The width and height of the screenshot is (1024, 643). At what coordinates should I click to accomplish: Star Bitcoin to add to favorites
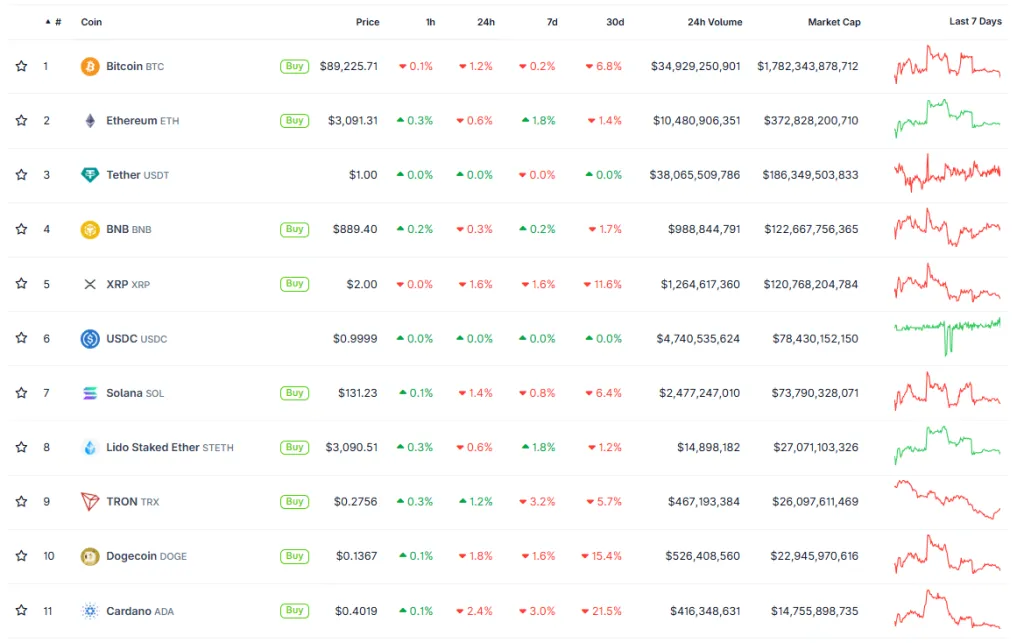[21, 66]
